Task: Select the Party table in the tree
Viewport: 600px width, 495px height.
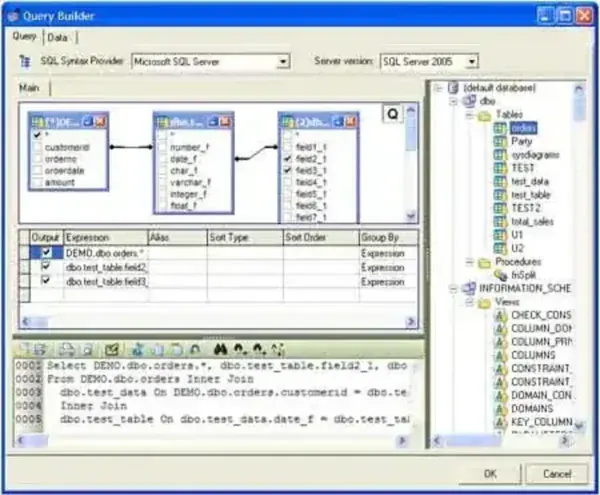Action: click(x=521, y=141)
